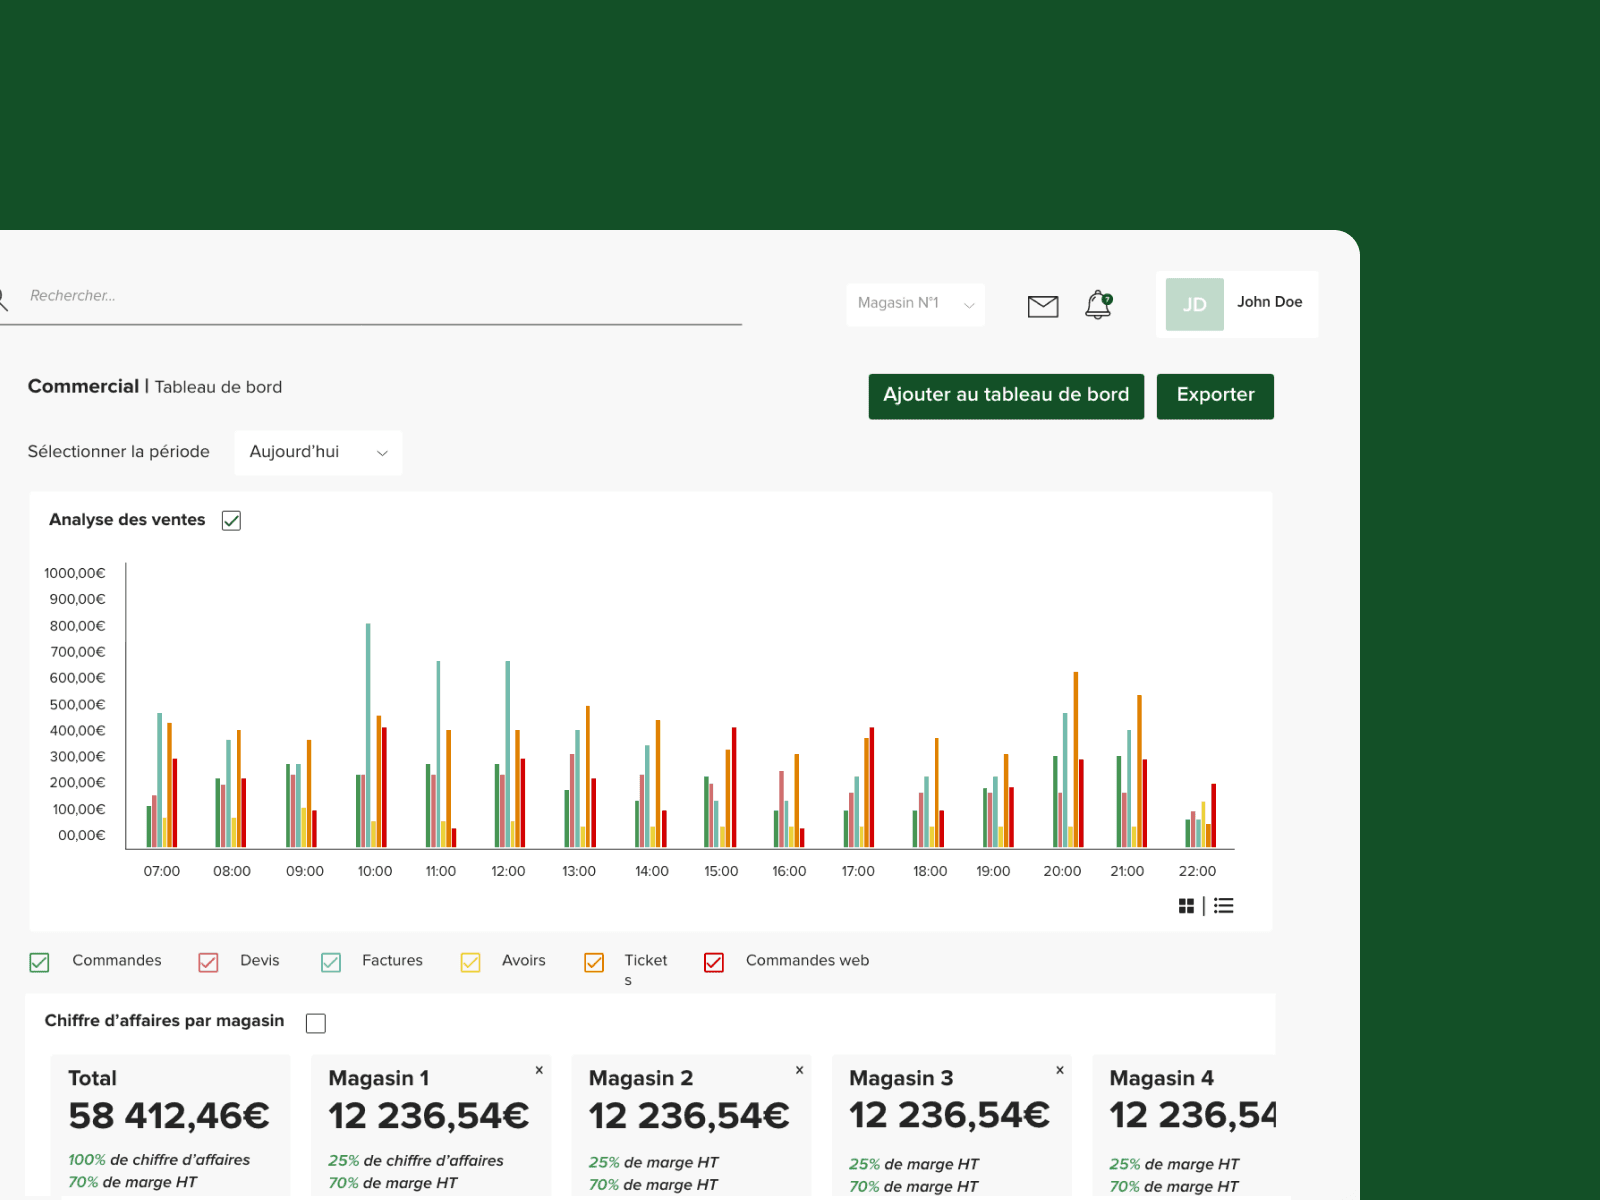The image size is (1600, 1200).
Task: Close the Magasin 3 card
Action: (1060, 1070)
